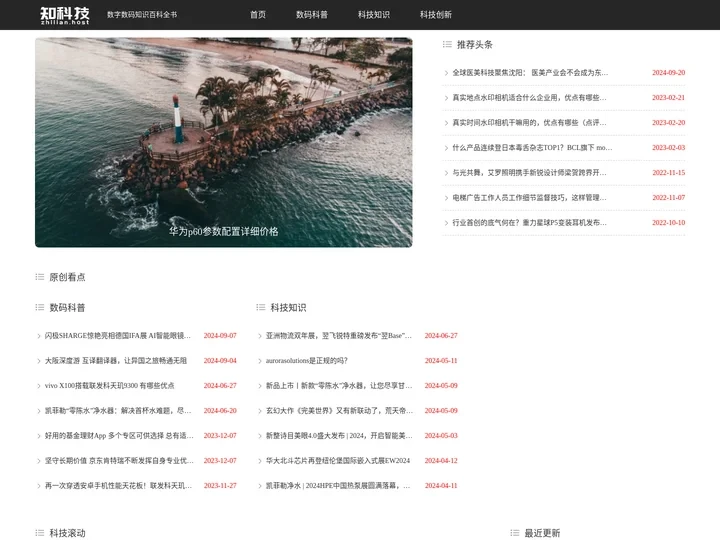Click list icon beside 科技滚动 heading
This screenshot has width=720, height=540.
pos(39,533)
